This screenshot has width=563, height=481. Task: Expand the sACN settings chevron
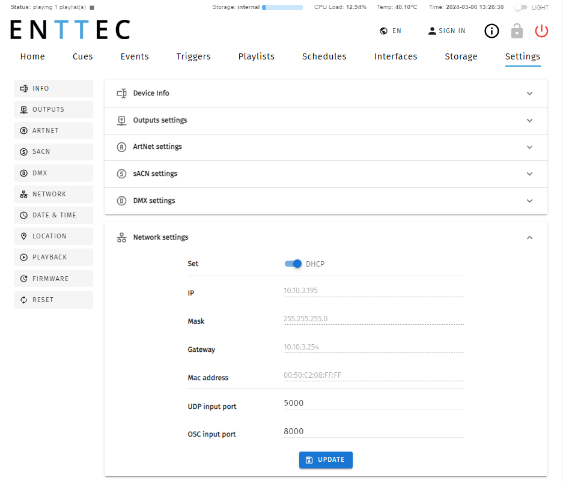coord(530,174)
